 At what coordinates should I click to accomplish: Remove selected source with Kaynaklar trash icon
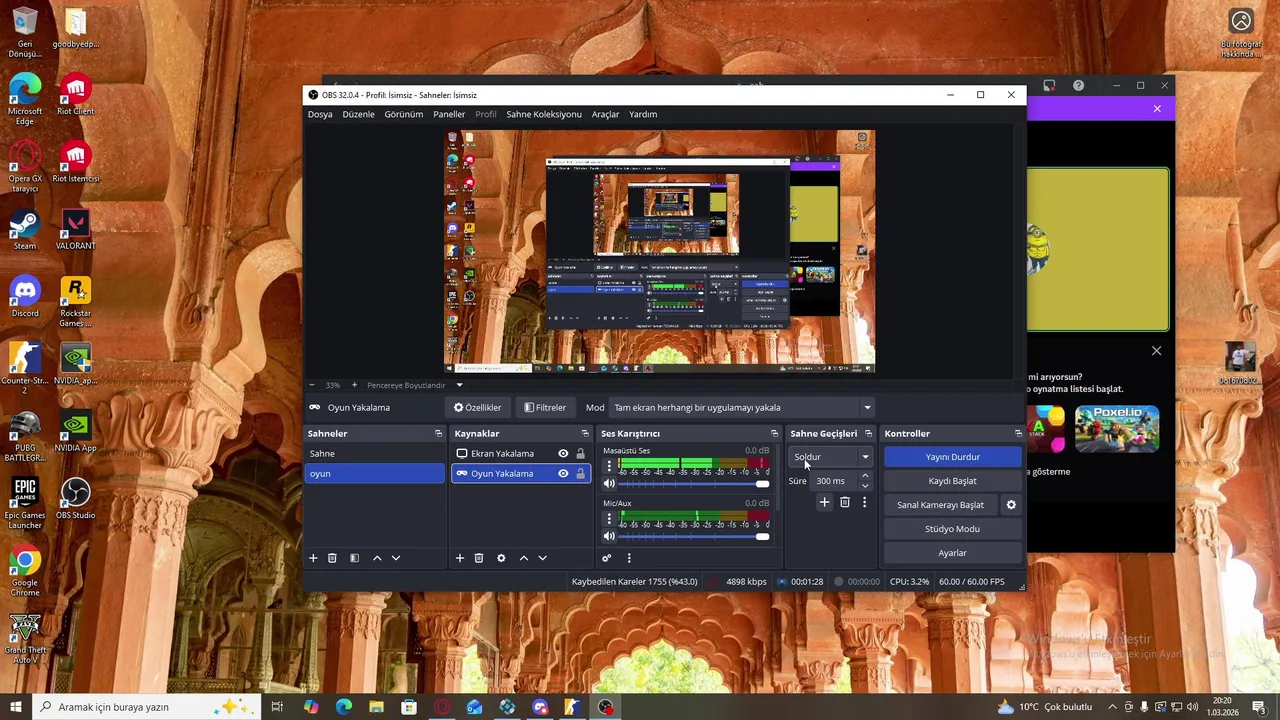[479, 558]
